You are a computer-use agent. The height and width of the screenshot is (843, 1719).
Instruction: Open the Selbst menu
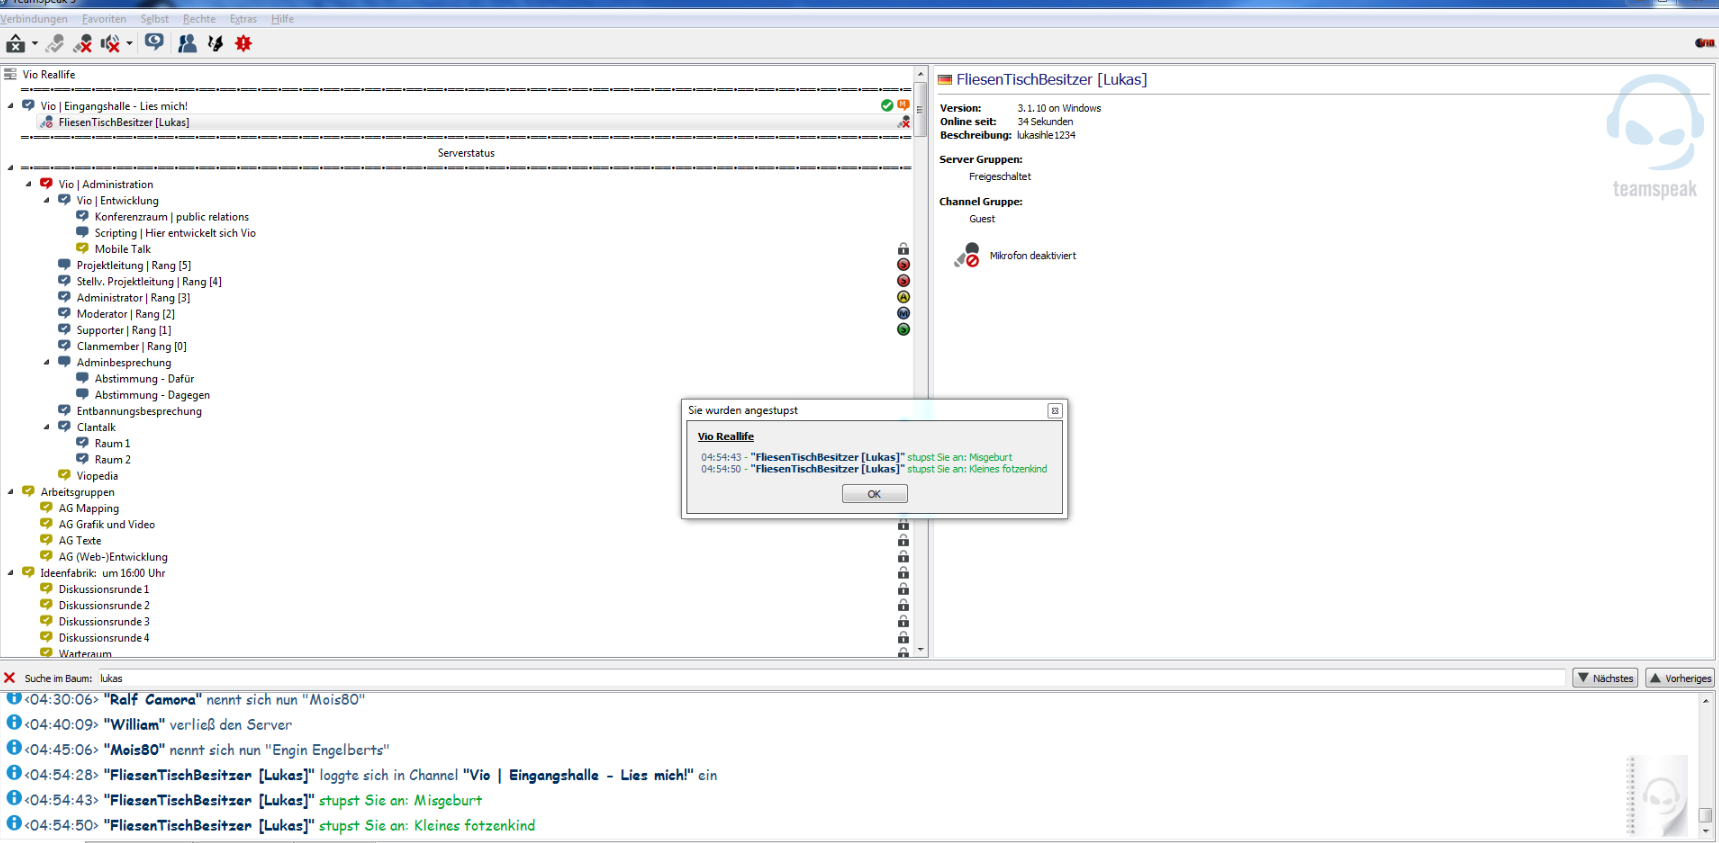[154, 19]
